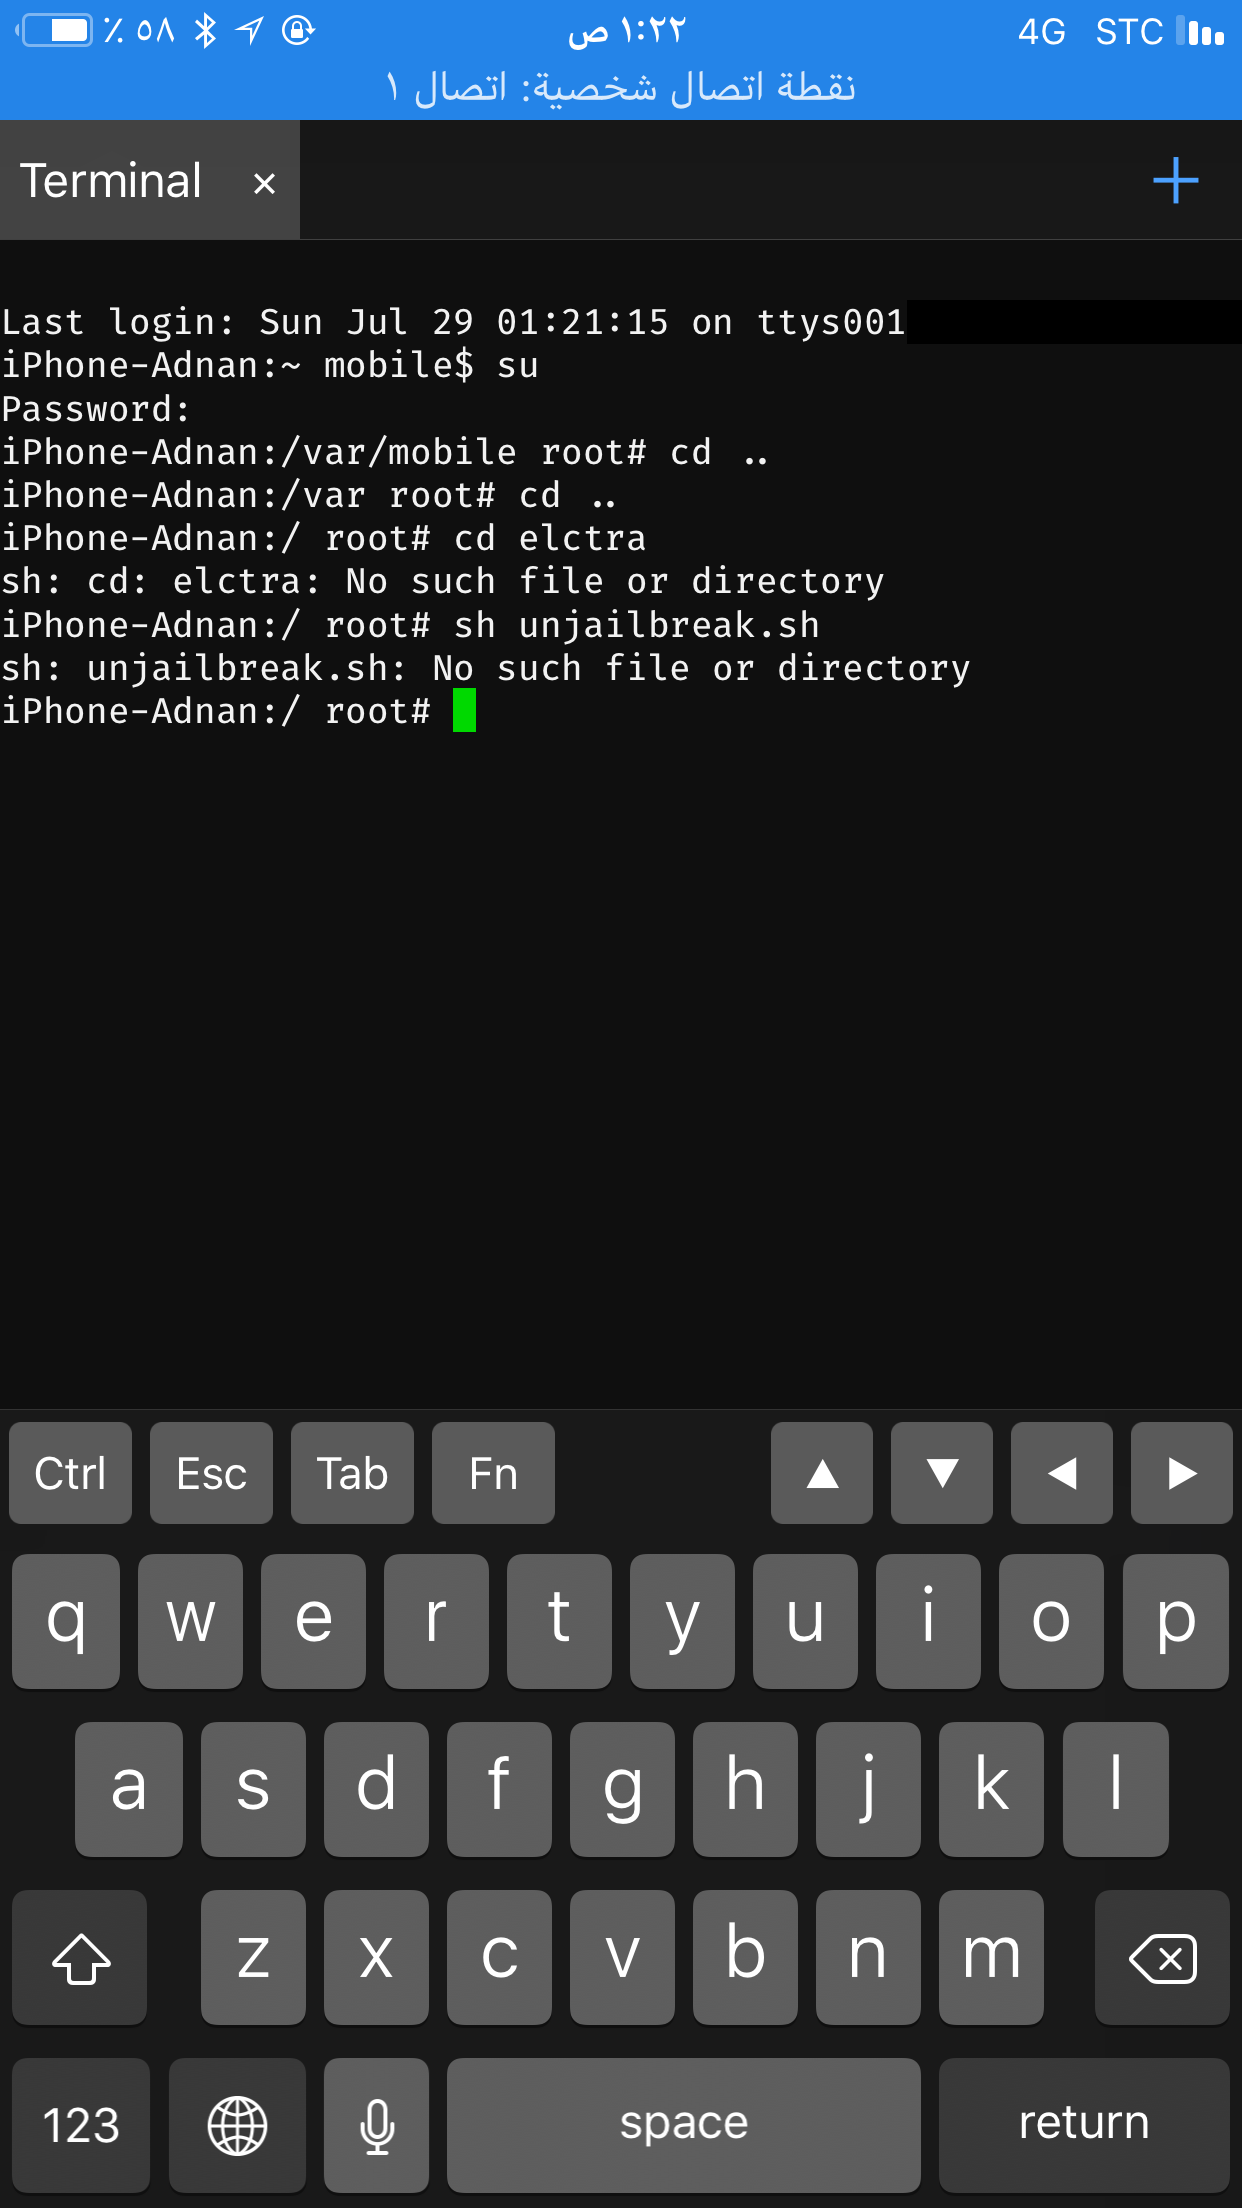Tap the microphone dictation key
1242x2208 pixels.
377,2125
